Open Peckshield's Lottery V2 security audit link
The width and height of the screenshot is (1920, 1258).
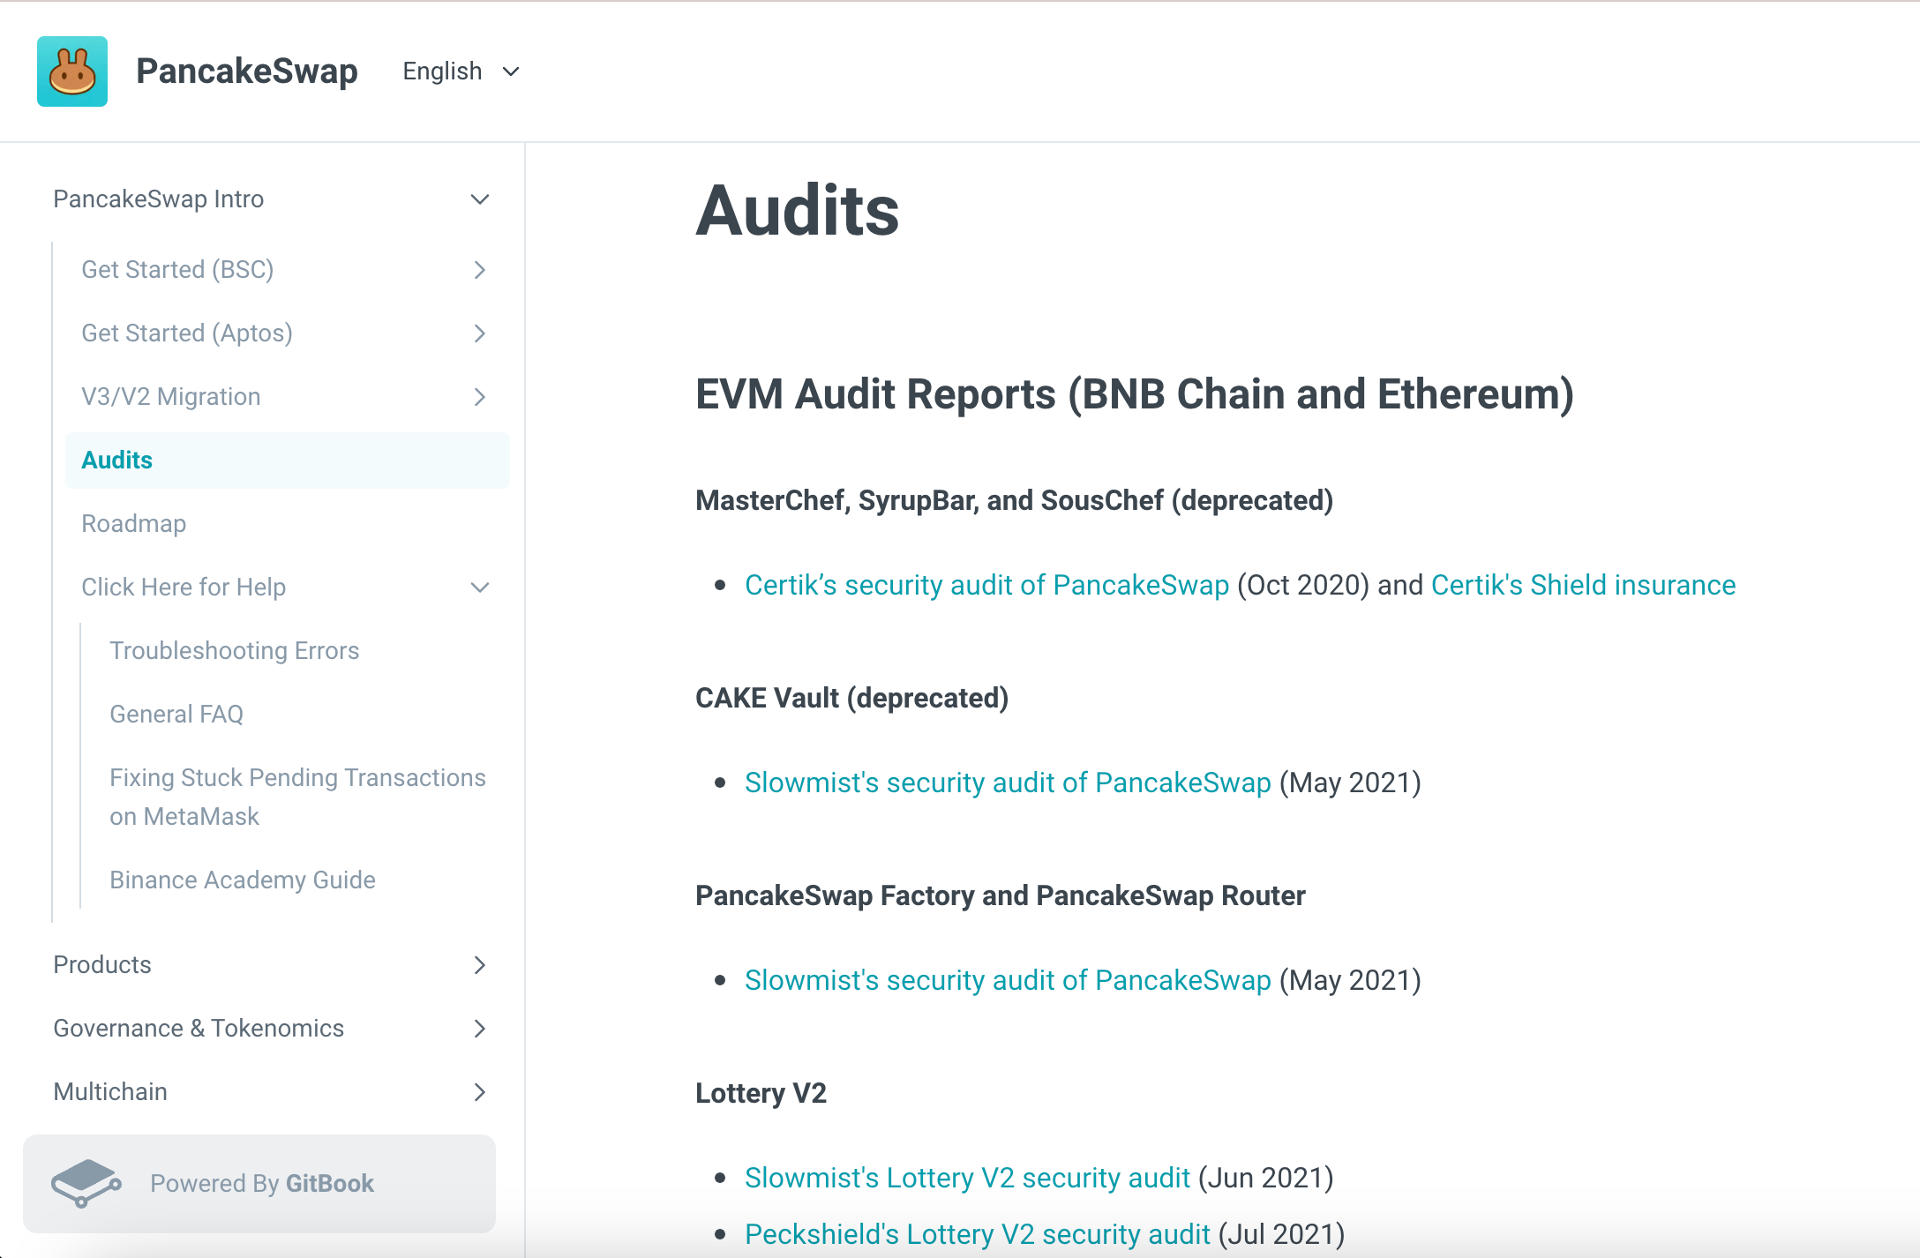coord(977,1234)
